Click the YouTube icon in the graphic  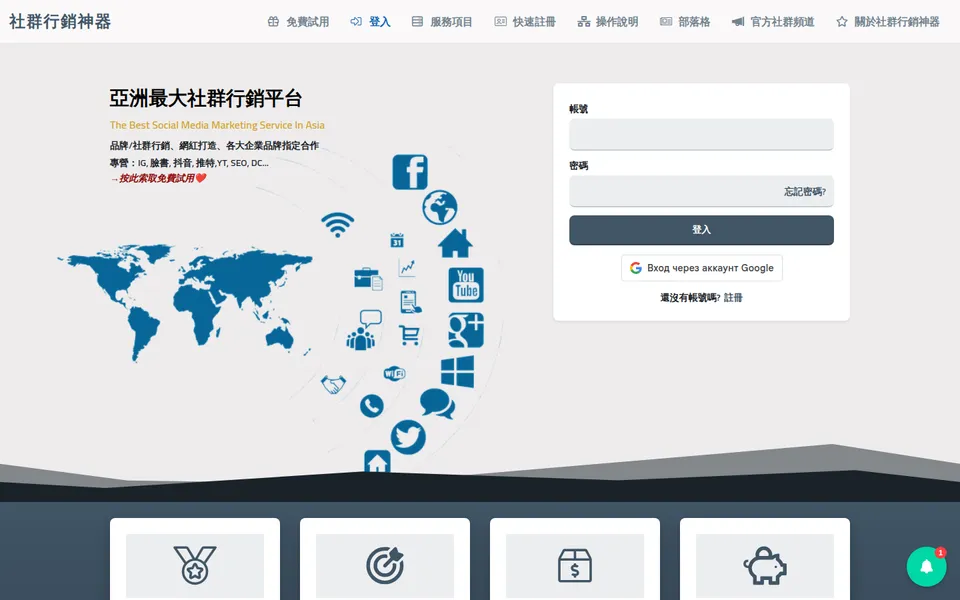pos(466,285)
